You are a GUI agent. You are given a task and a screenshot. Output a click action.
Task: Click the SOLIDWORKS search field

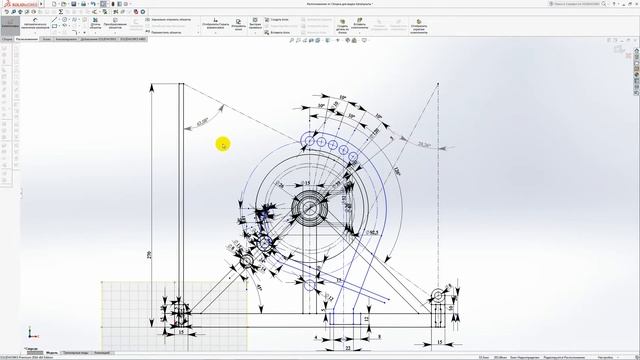(x=578, y=4)
